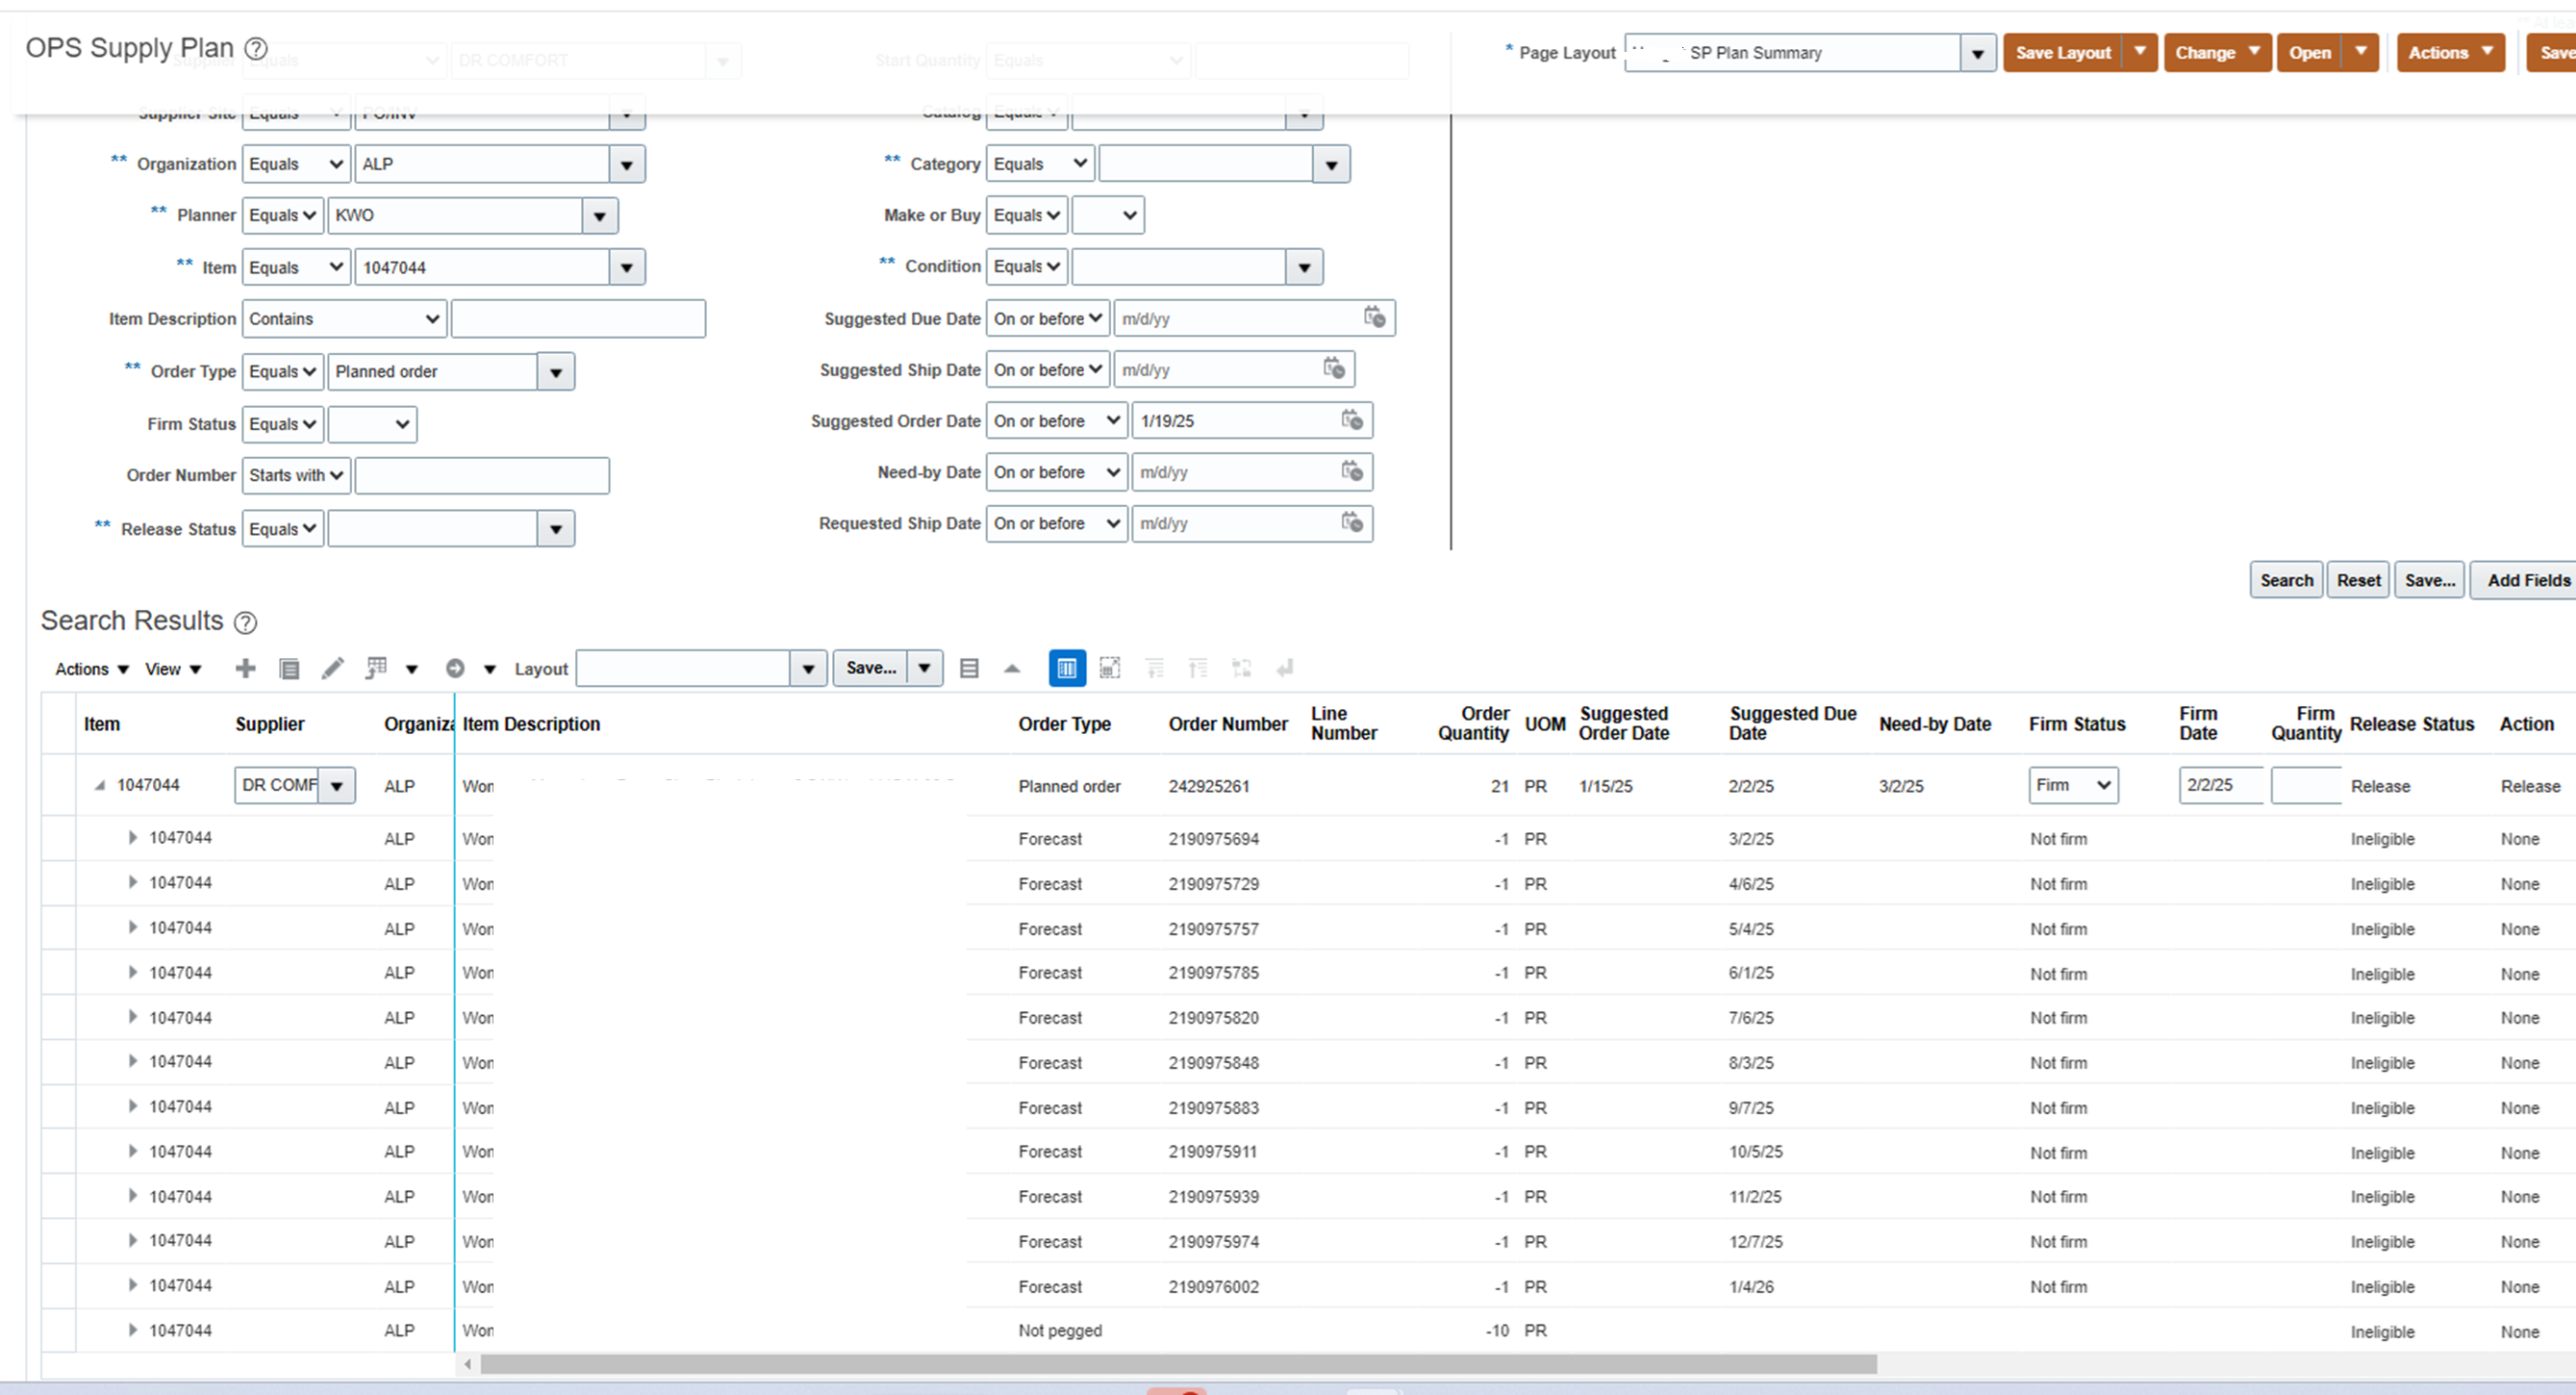This screenshot has height=1395, width=2576.
Task: Click the Release Status column header
Action: (x=2411, y=724)
